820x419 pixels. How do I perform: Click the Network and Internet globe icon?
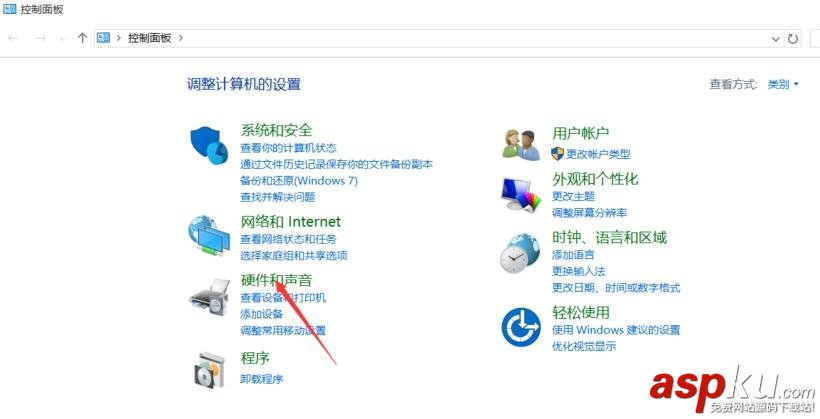(209, 235)
